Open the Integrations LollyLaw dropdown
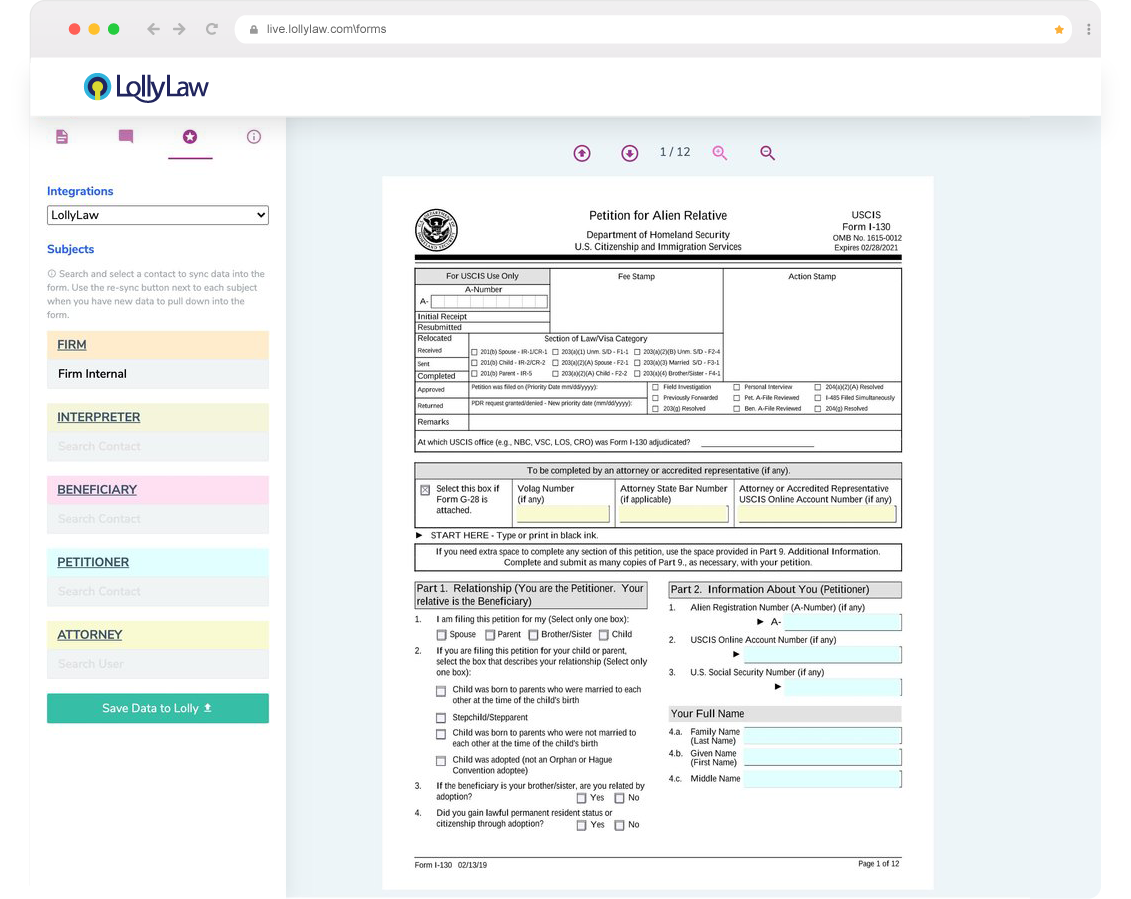 pos(158,215)
